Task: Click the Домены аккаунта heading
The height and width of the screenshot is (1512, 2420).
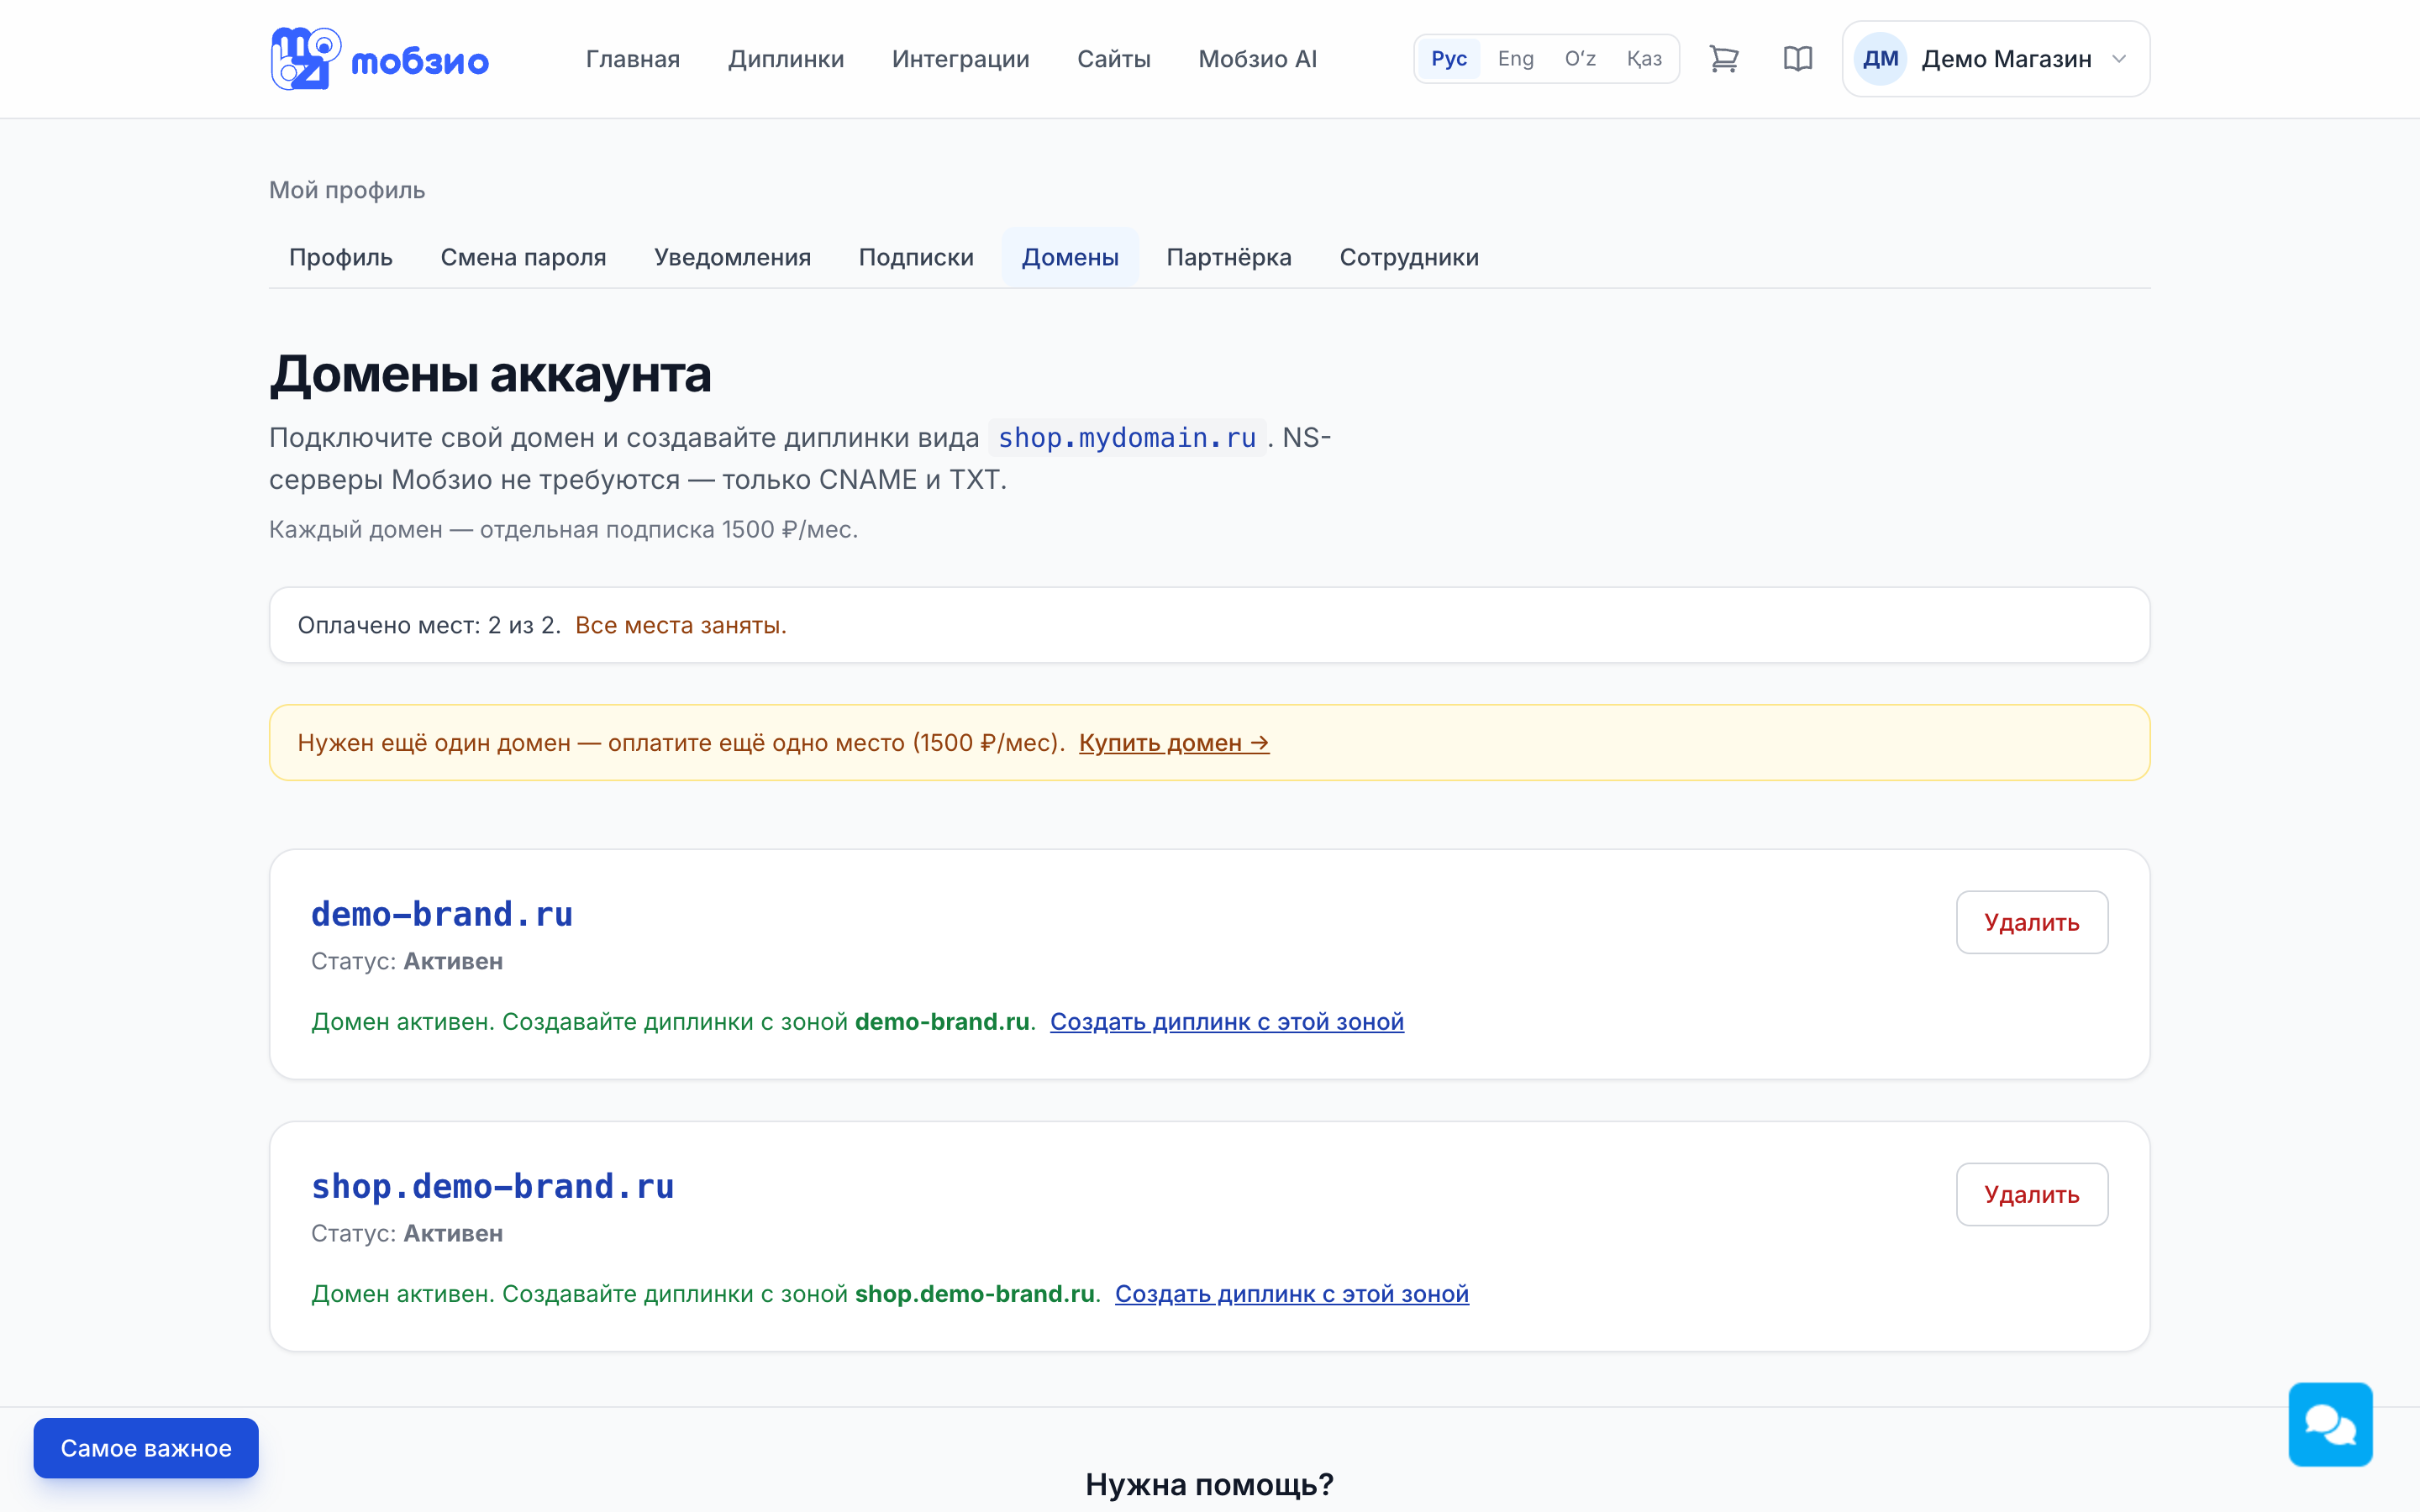Action: [x=490, y=374]
